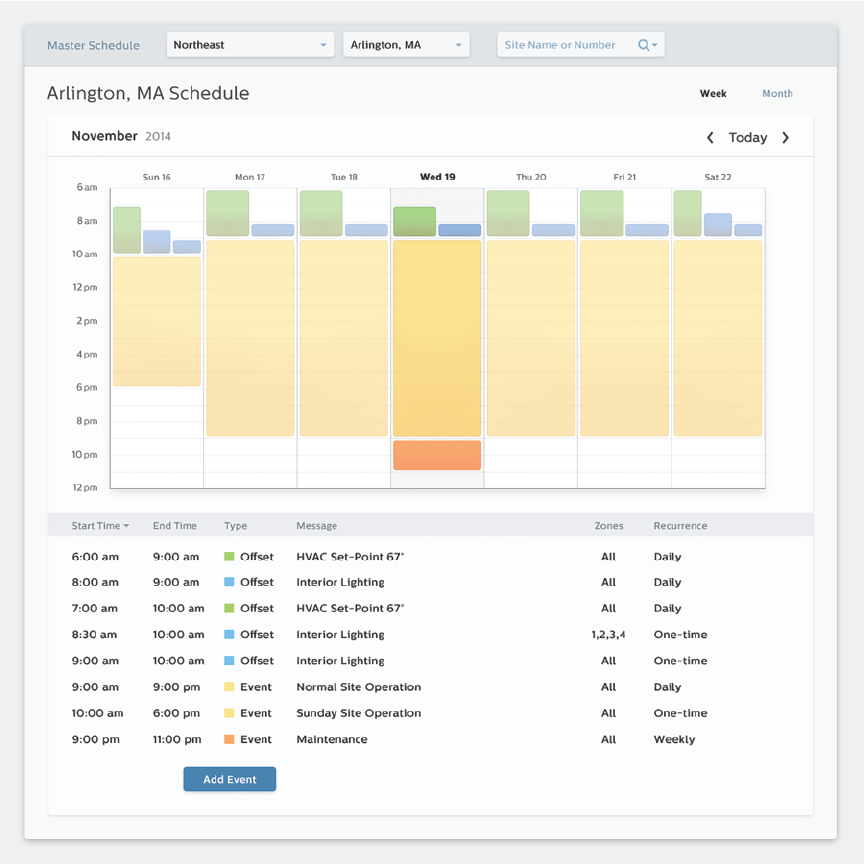Viewport: 864px width, 864px height.
Task: Switch to Week view
Action: tap(713, 94)
